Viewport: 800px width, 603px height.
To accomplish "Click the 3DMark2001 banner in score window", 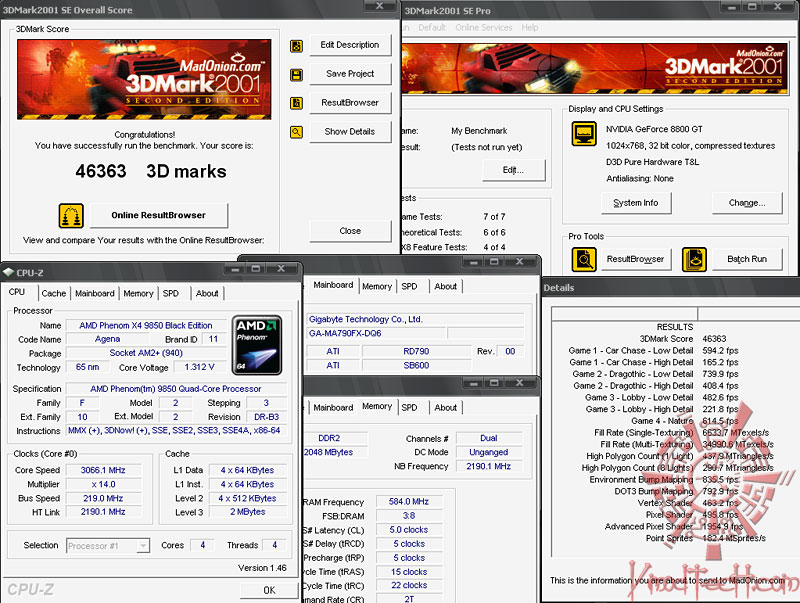I will (x=144, y=80).
